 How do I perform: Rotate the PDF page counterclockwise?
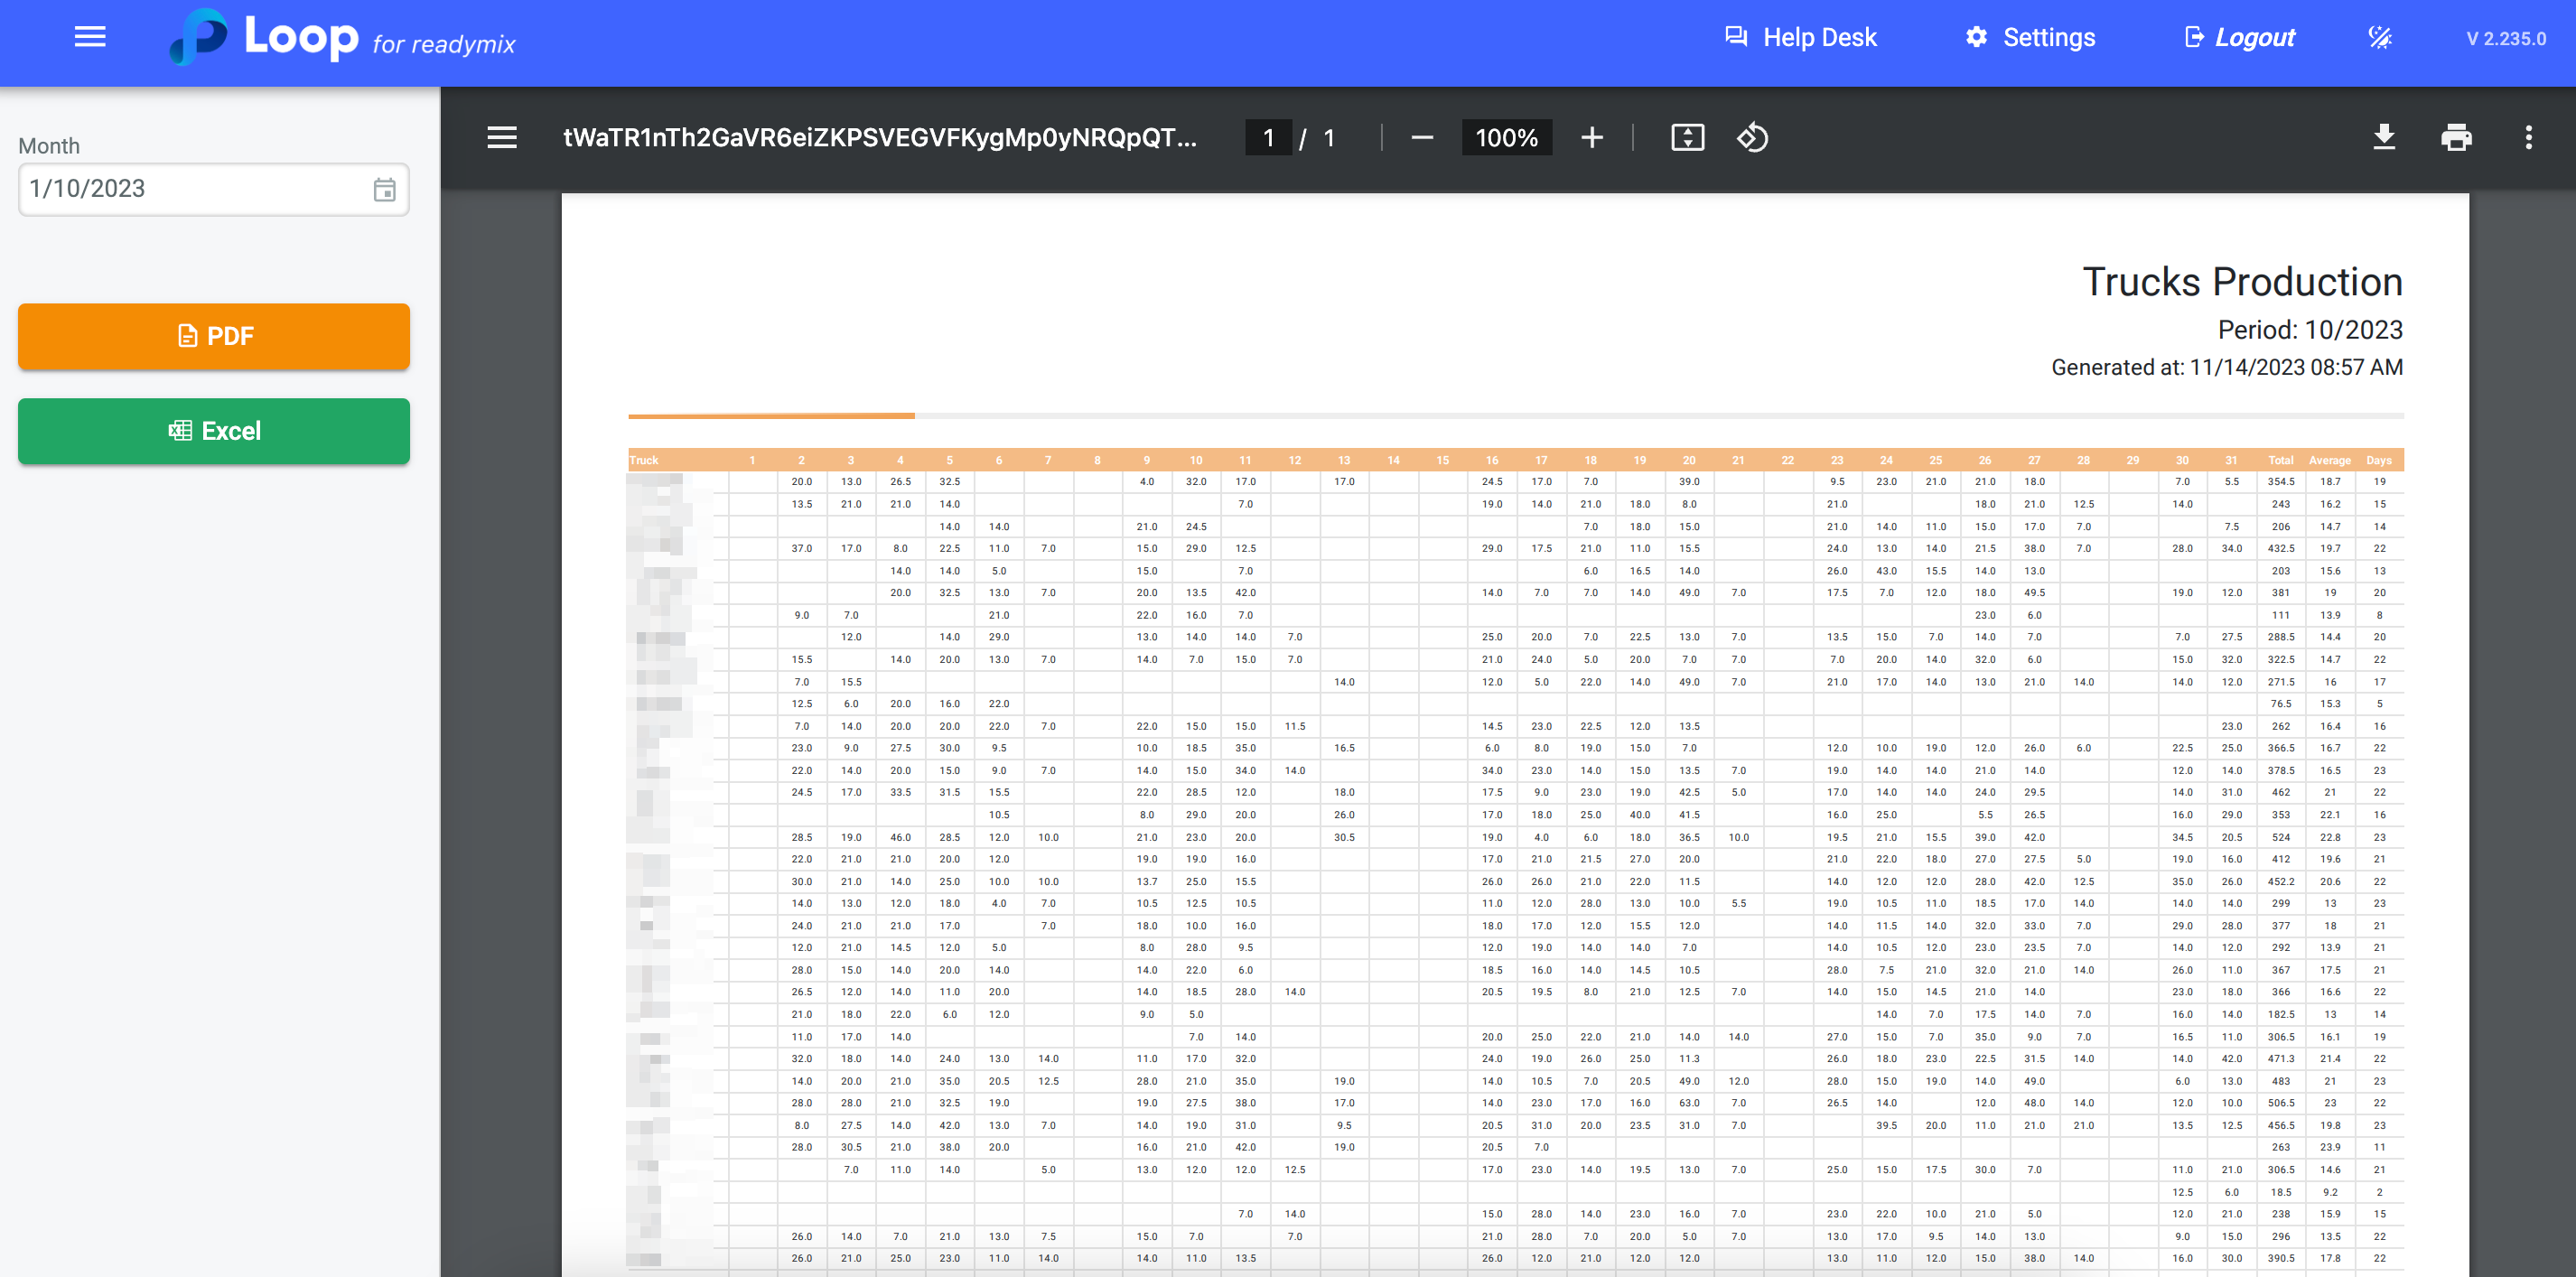tap(1752, 138)
